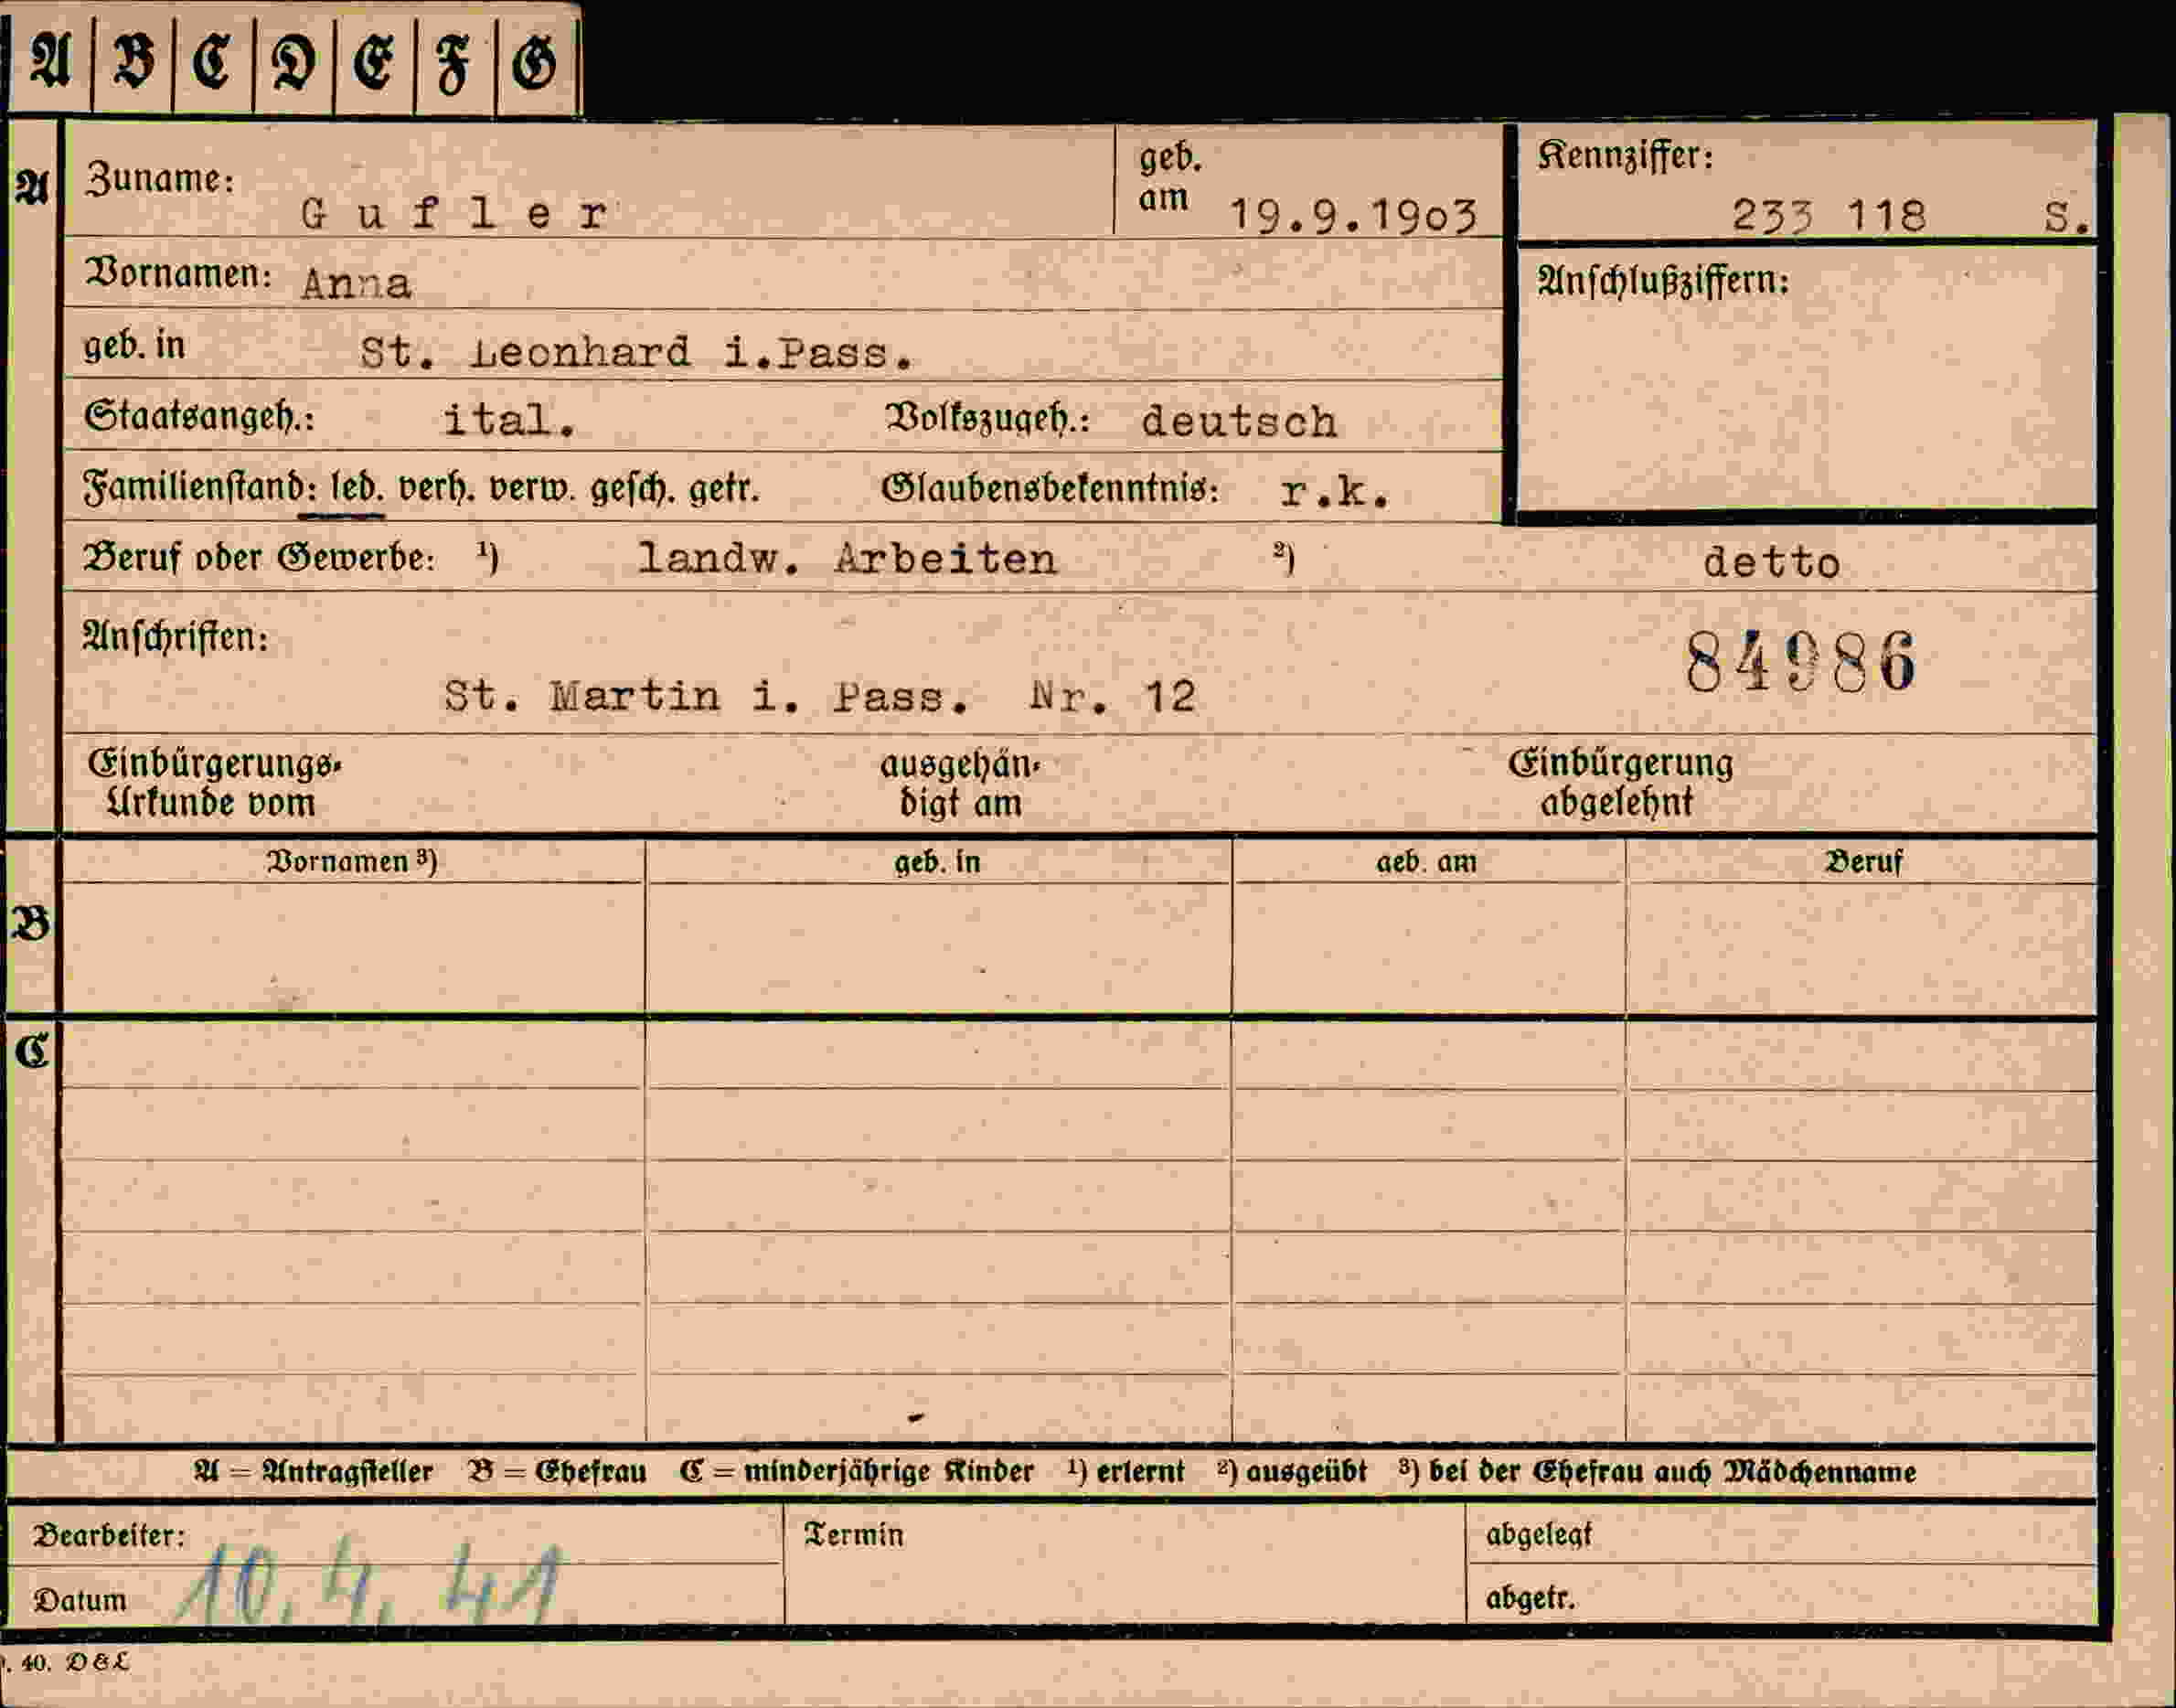The height and width of the screenshot is (1708, 2176).
Task: Click the 'Zuname:' label
Action: pyautogui.click(x=160, y=179)
